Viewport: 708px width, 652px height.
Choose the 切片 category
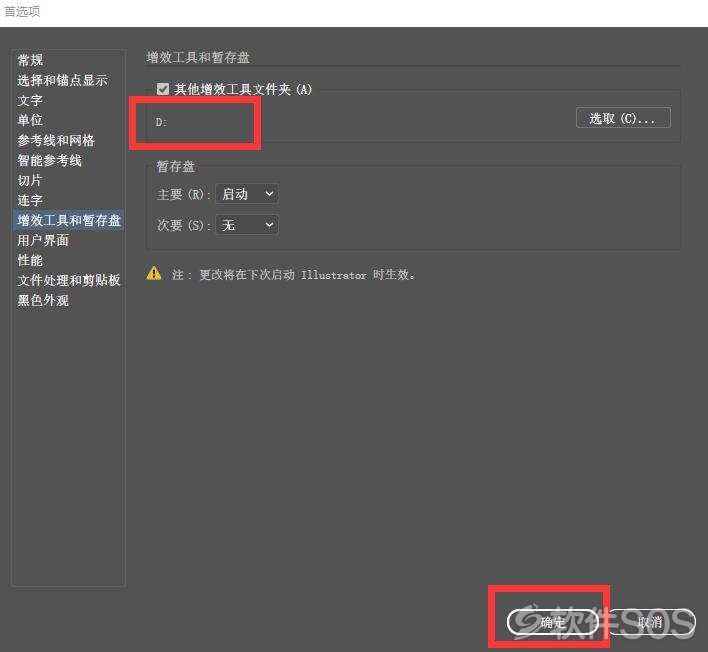30,180
